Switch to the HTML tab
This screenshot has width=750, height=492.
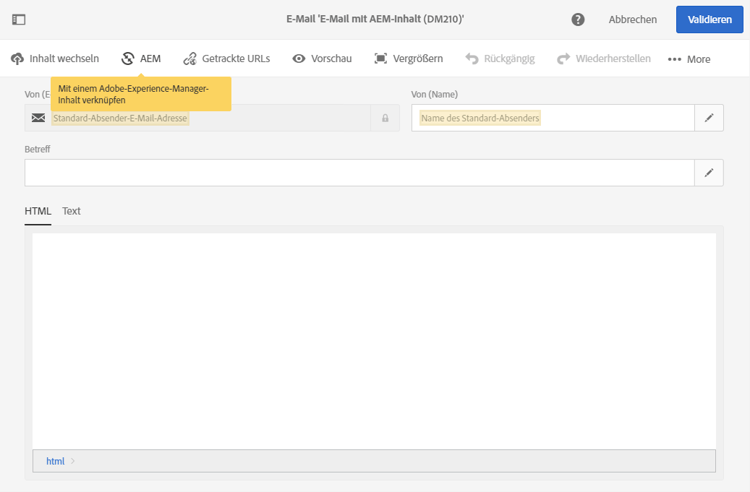pos(38,211)
